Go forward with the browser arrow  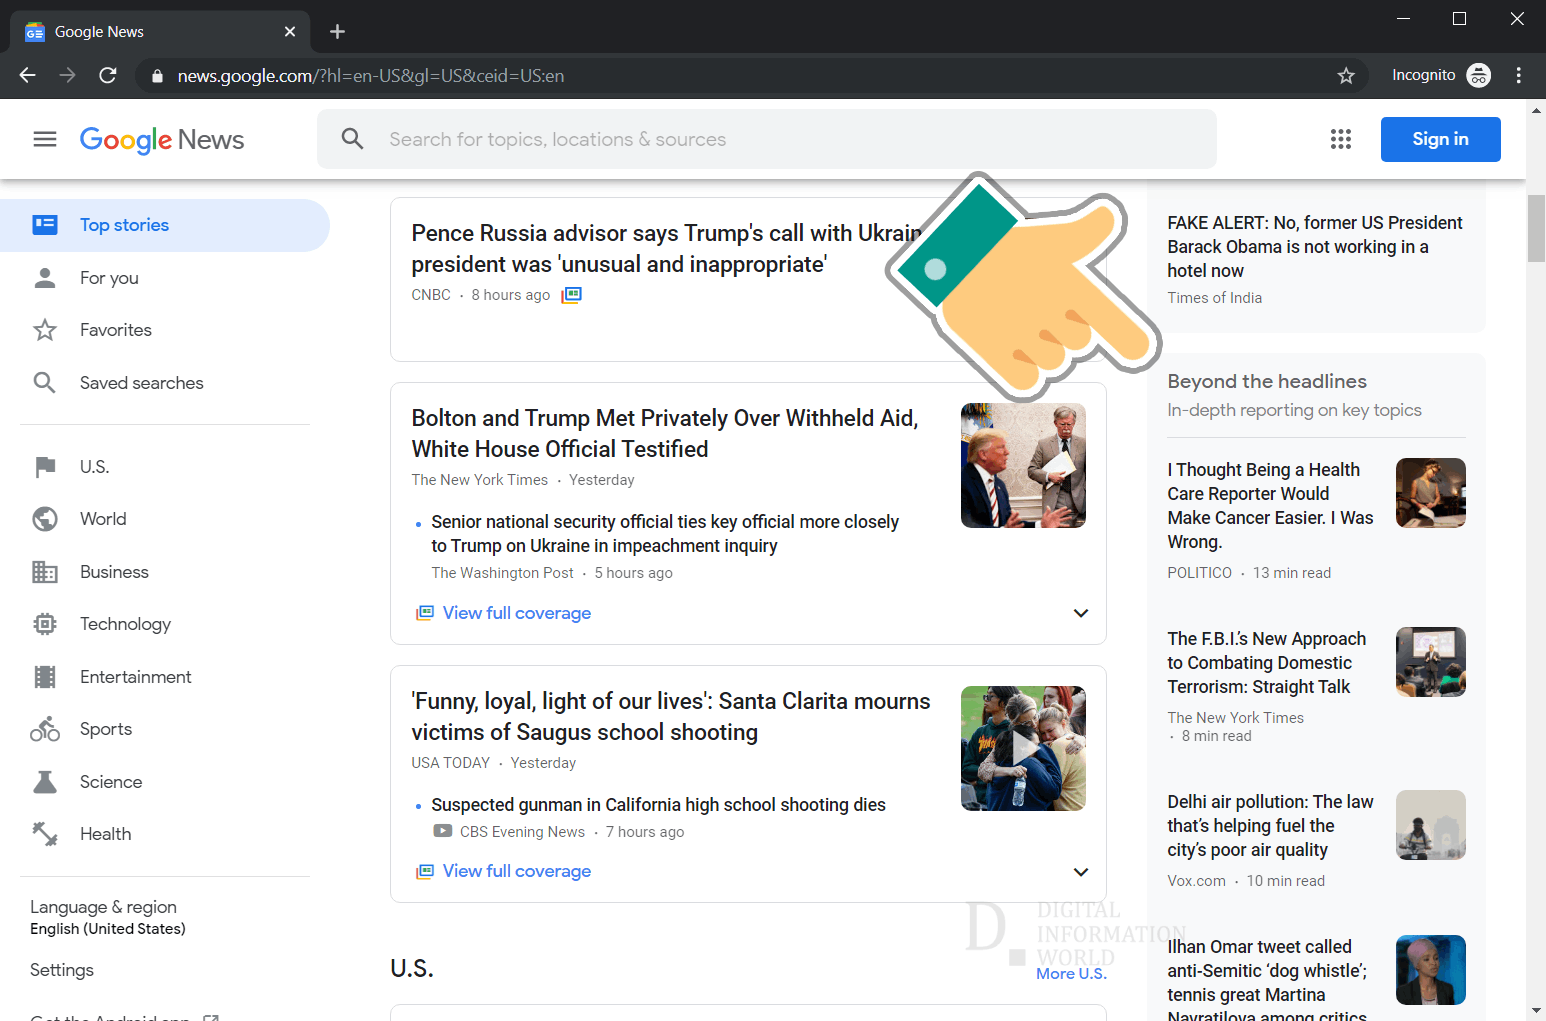click(67, 75)
